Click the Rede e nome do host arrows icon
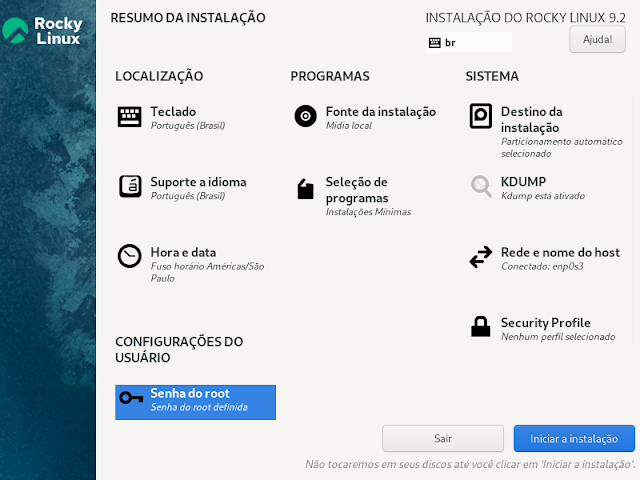Viewport: 640px width, 480px height. (x=480, y=257)
